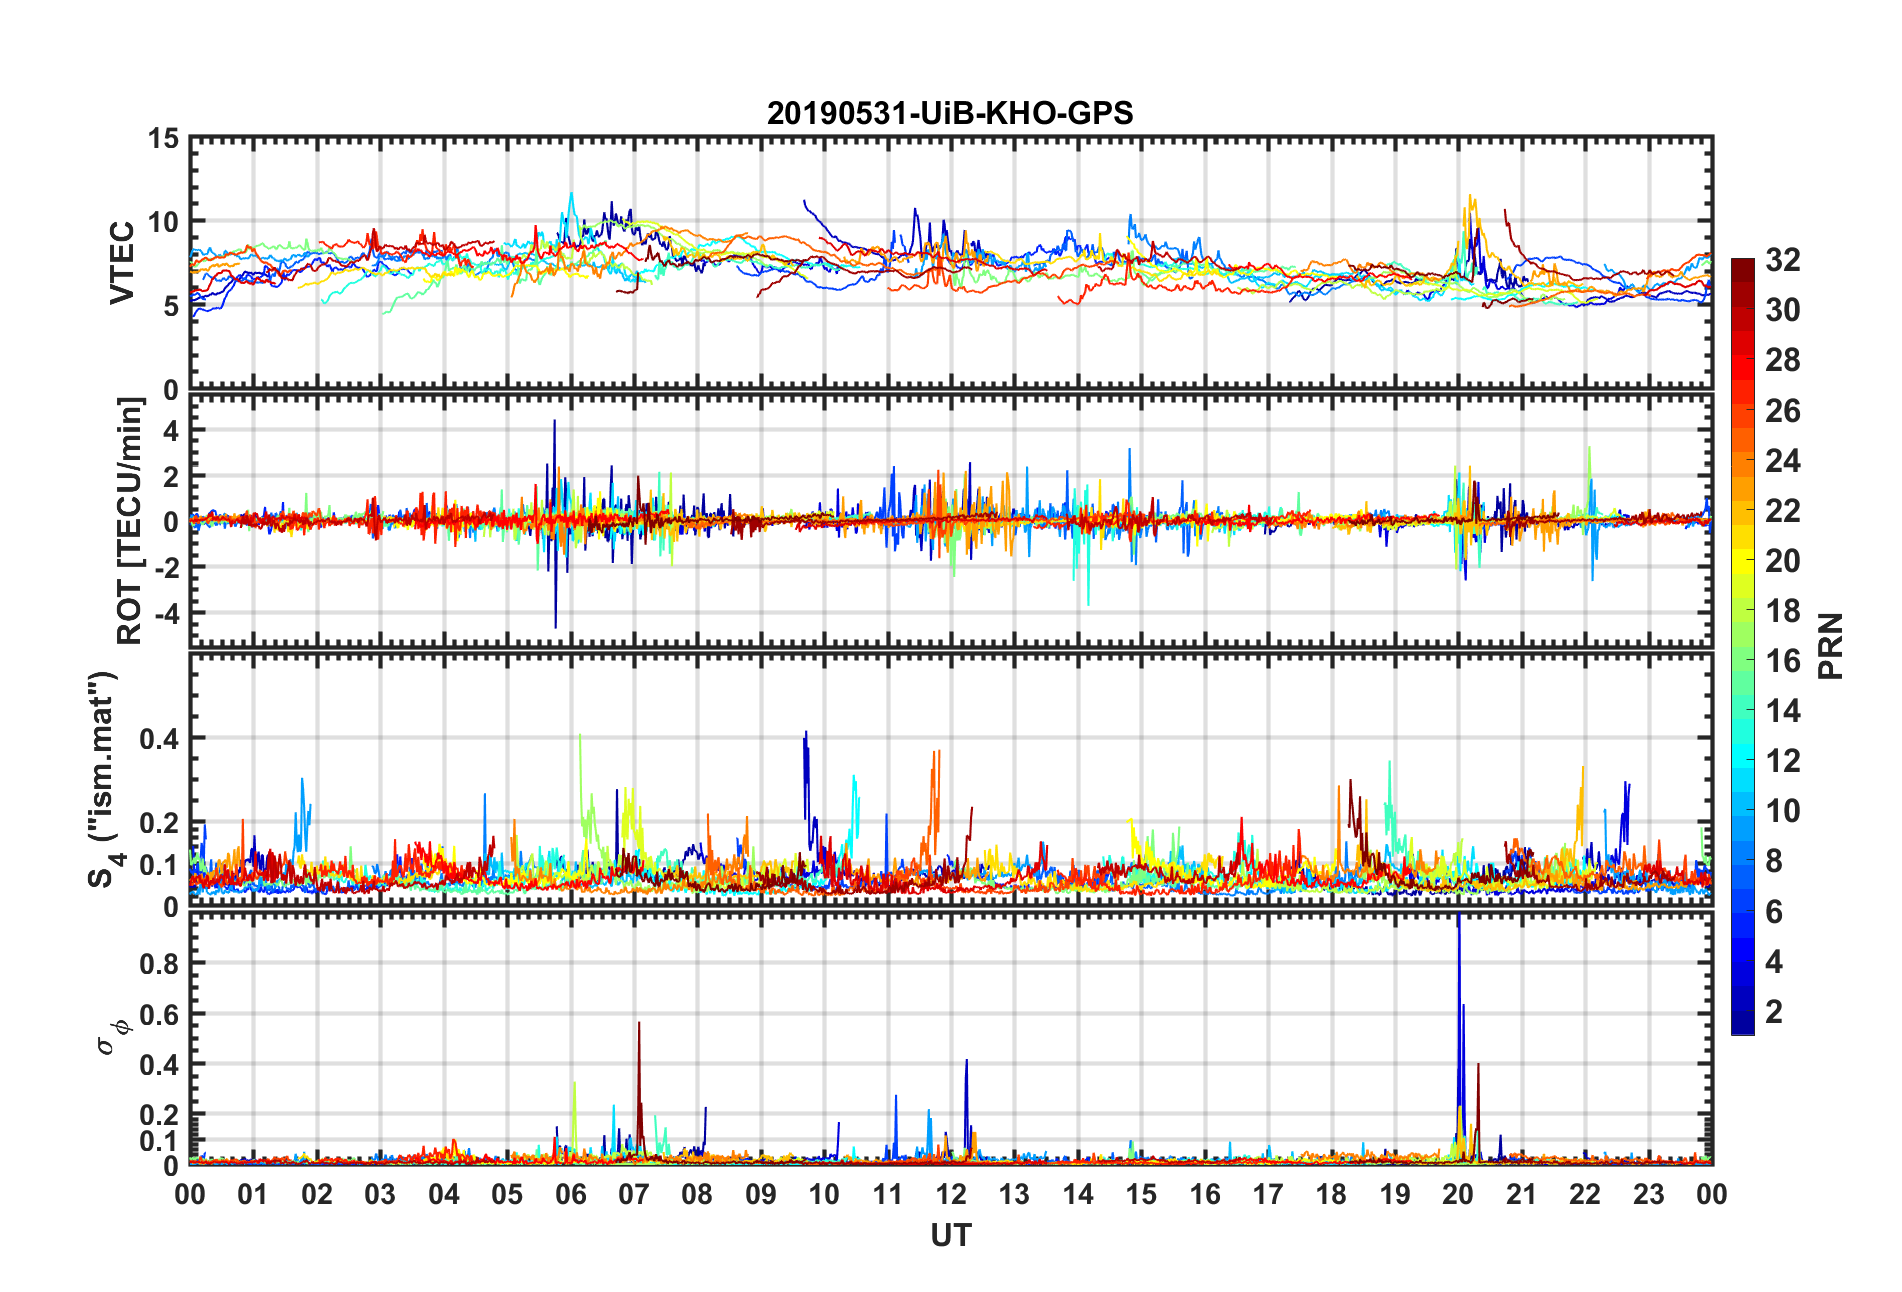This screenshot has height=1292, width=1902.
Task: Click the "23" UT axis tick label
Action: point(1648,1194)
